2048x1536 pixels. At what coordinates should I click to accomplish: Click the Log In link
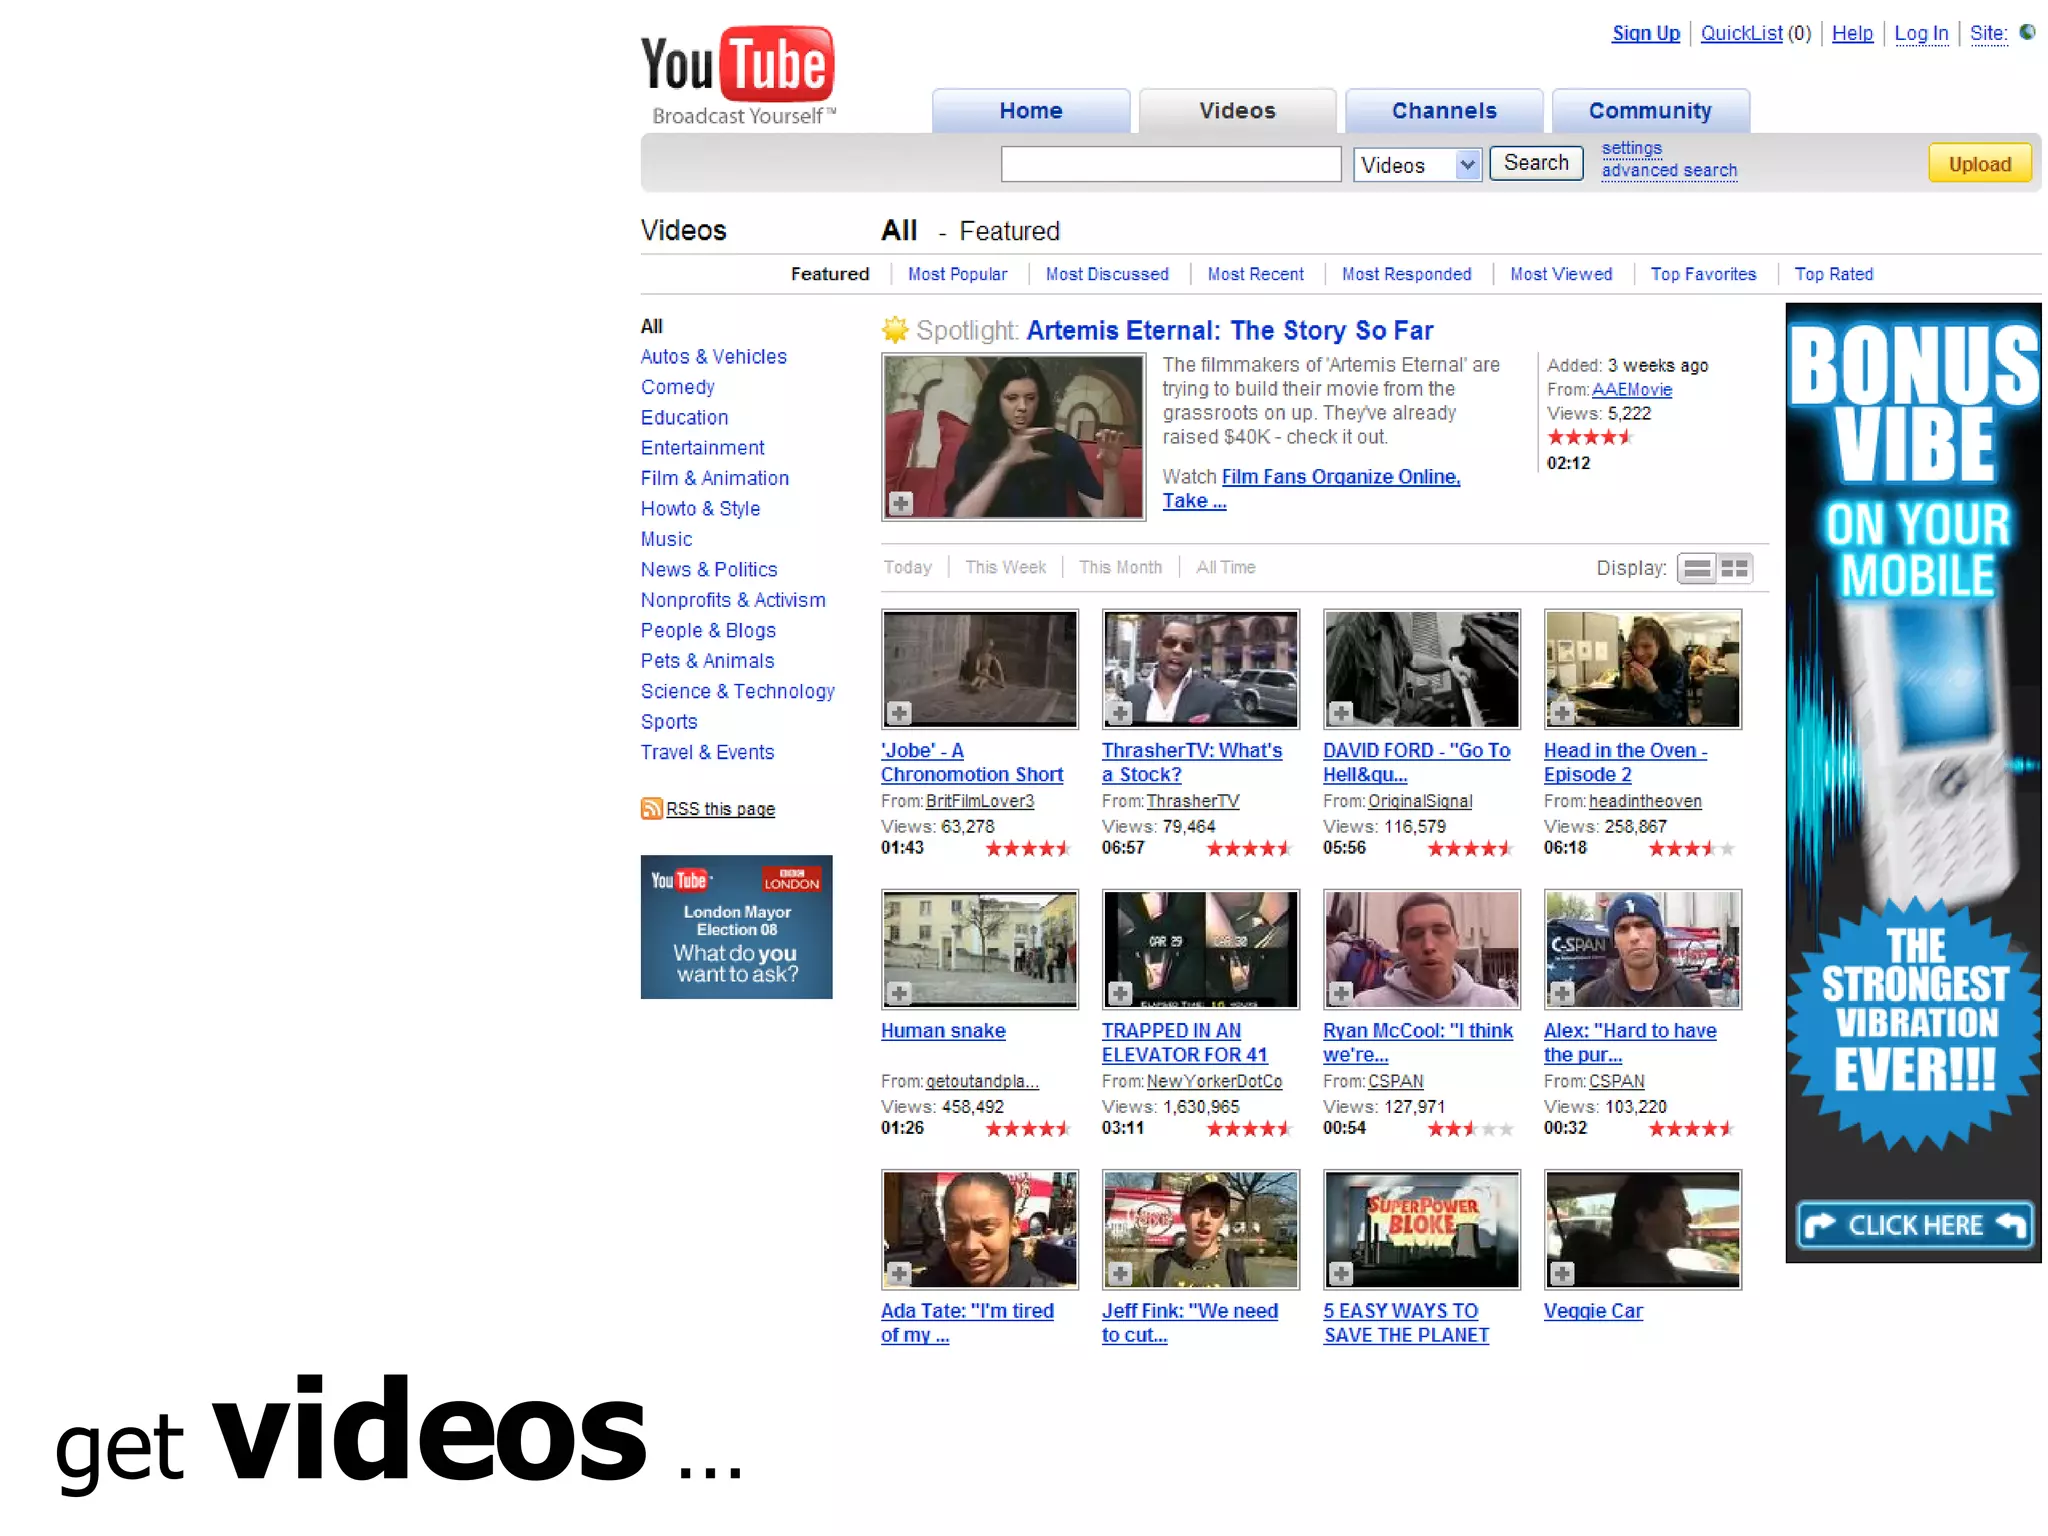click(x=1921, y=33)
